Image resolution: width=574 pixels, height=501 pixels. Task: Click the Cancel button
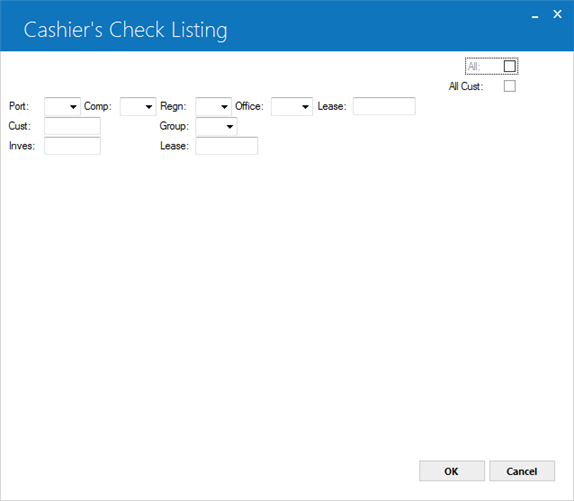coord(522,471)
